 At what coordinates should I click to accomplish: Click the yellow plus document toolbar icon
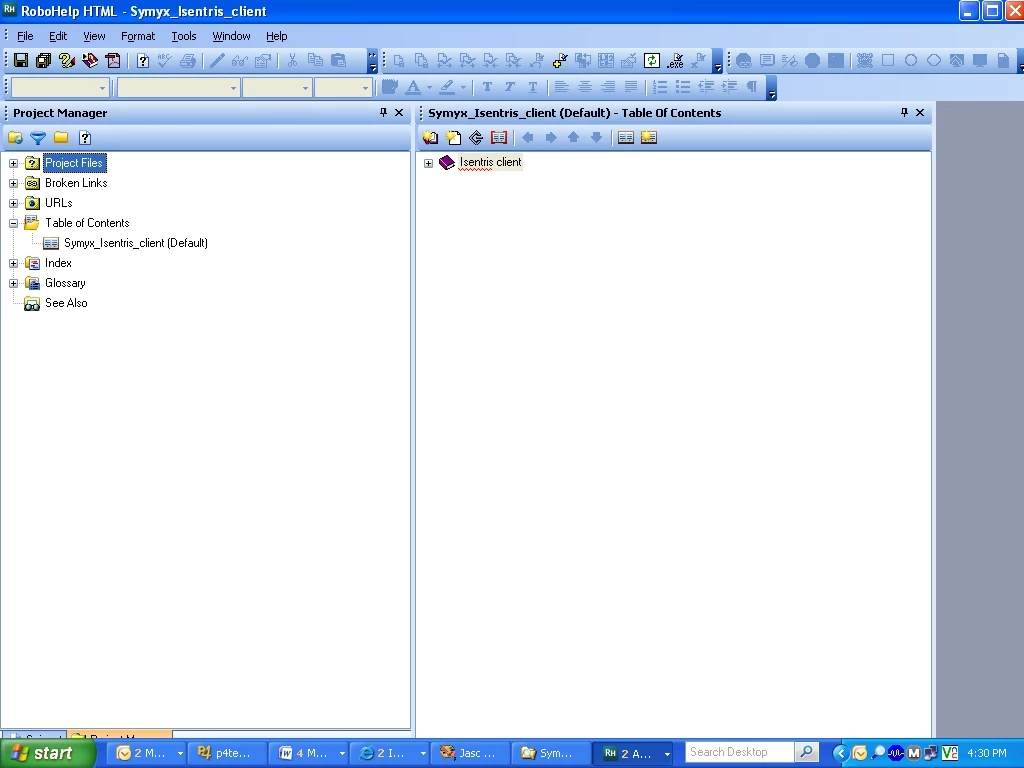[x=560, y=61]
